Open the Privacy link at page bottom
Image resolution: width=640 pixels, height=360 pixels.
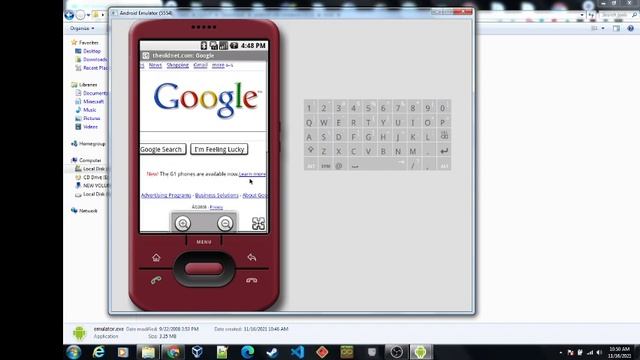pos(216,207)
